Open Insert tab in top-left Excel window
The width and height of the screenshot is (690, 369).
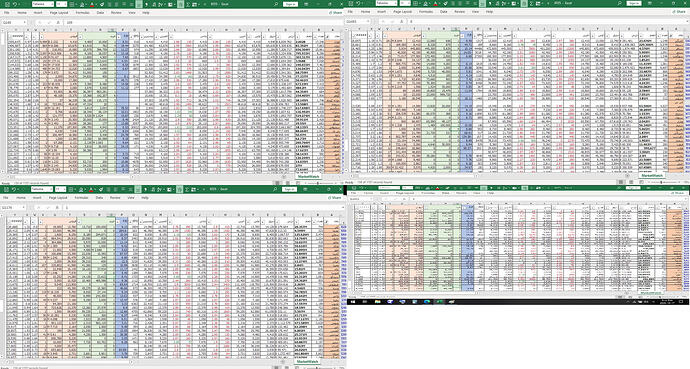(38, 13)
